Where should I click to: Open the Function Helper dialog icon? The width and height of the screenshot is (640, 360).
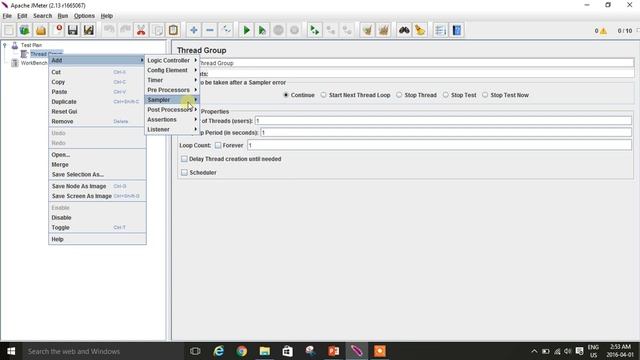coord(440,30)
